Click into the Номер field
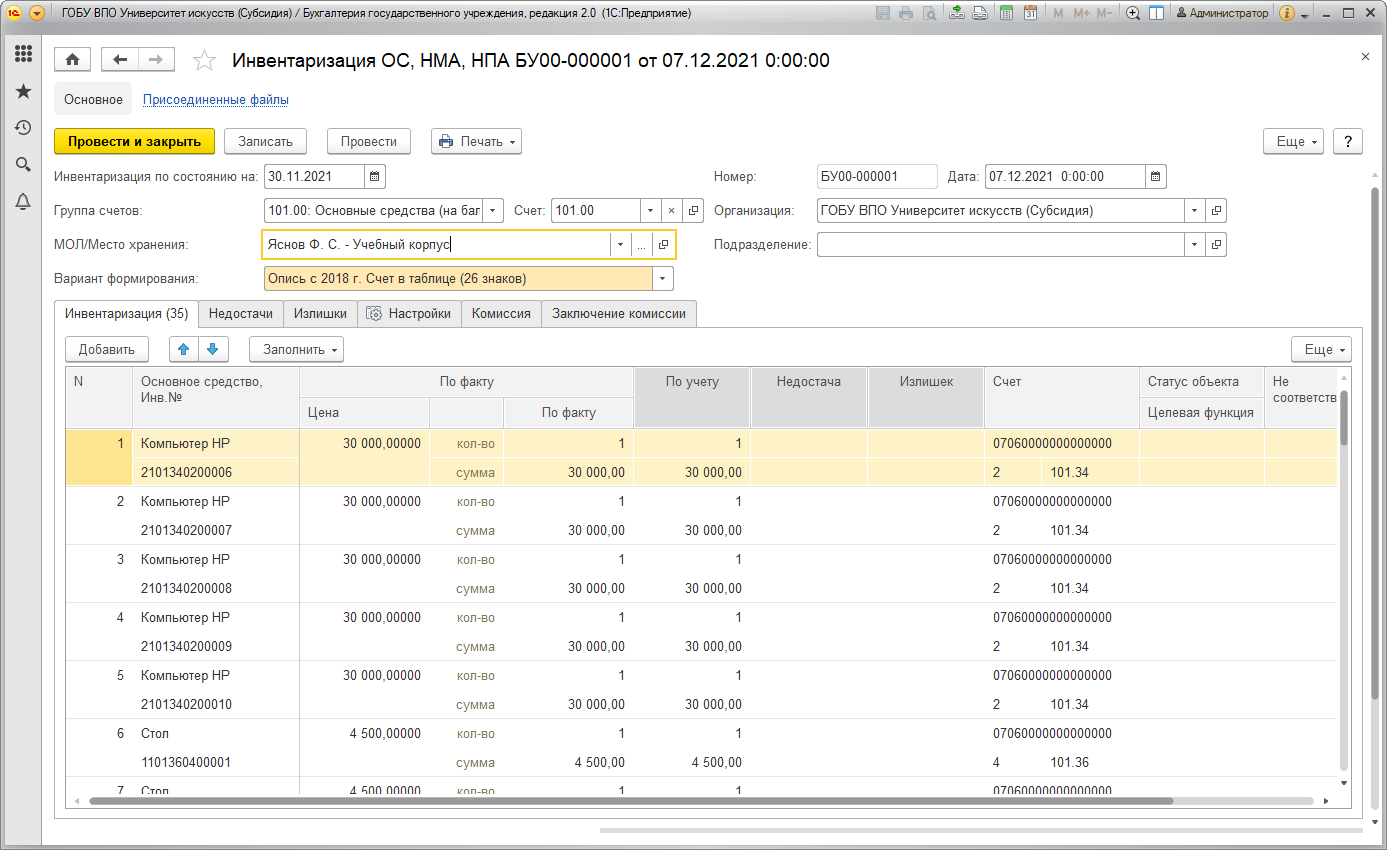This screenshot has width=1387, height=850. point(877,177)
